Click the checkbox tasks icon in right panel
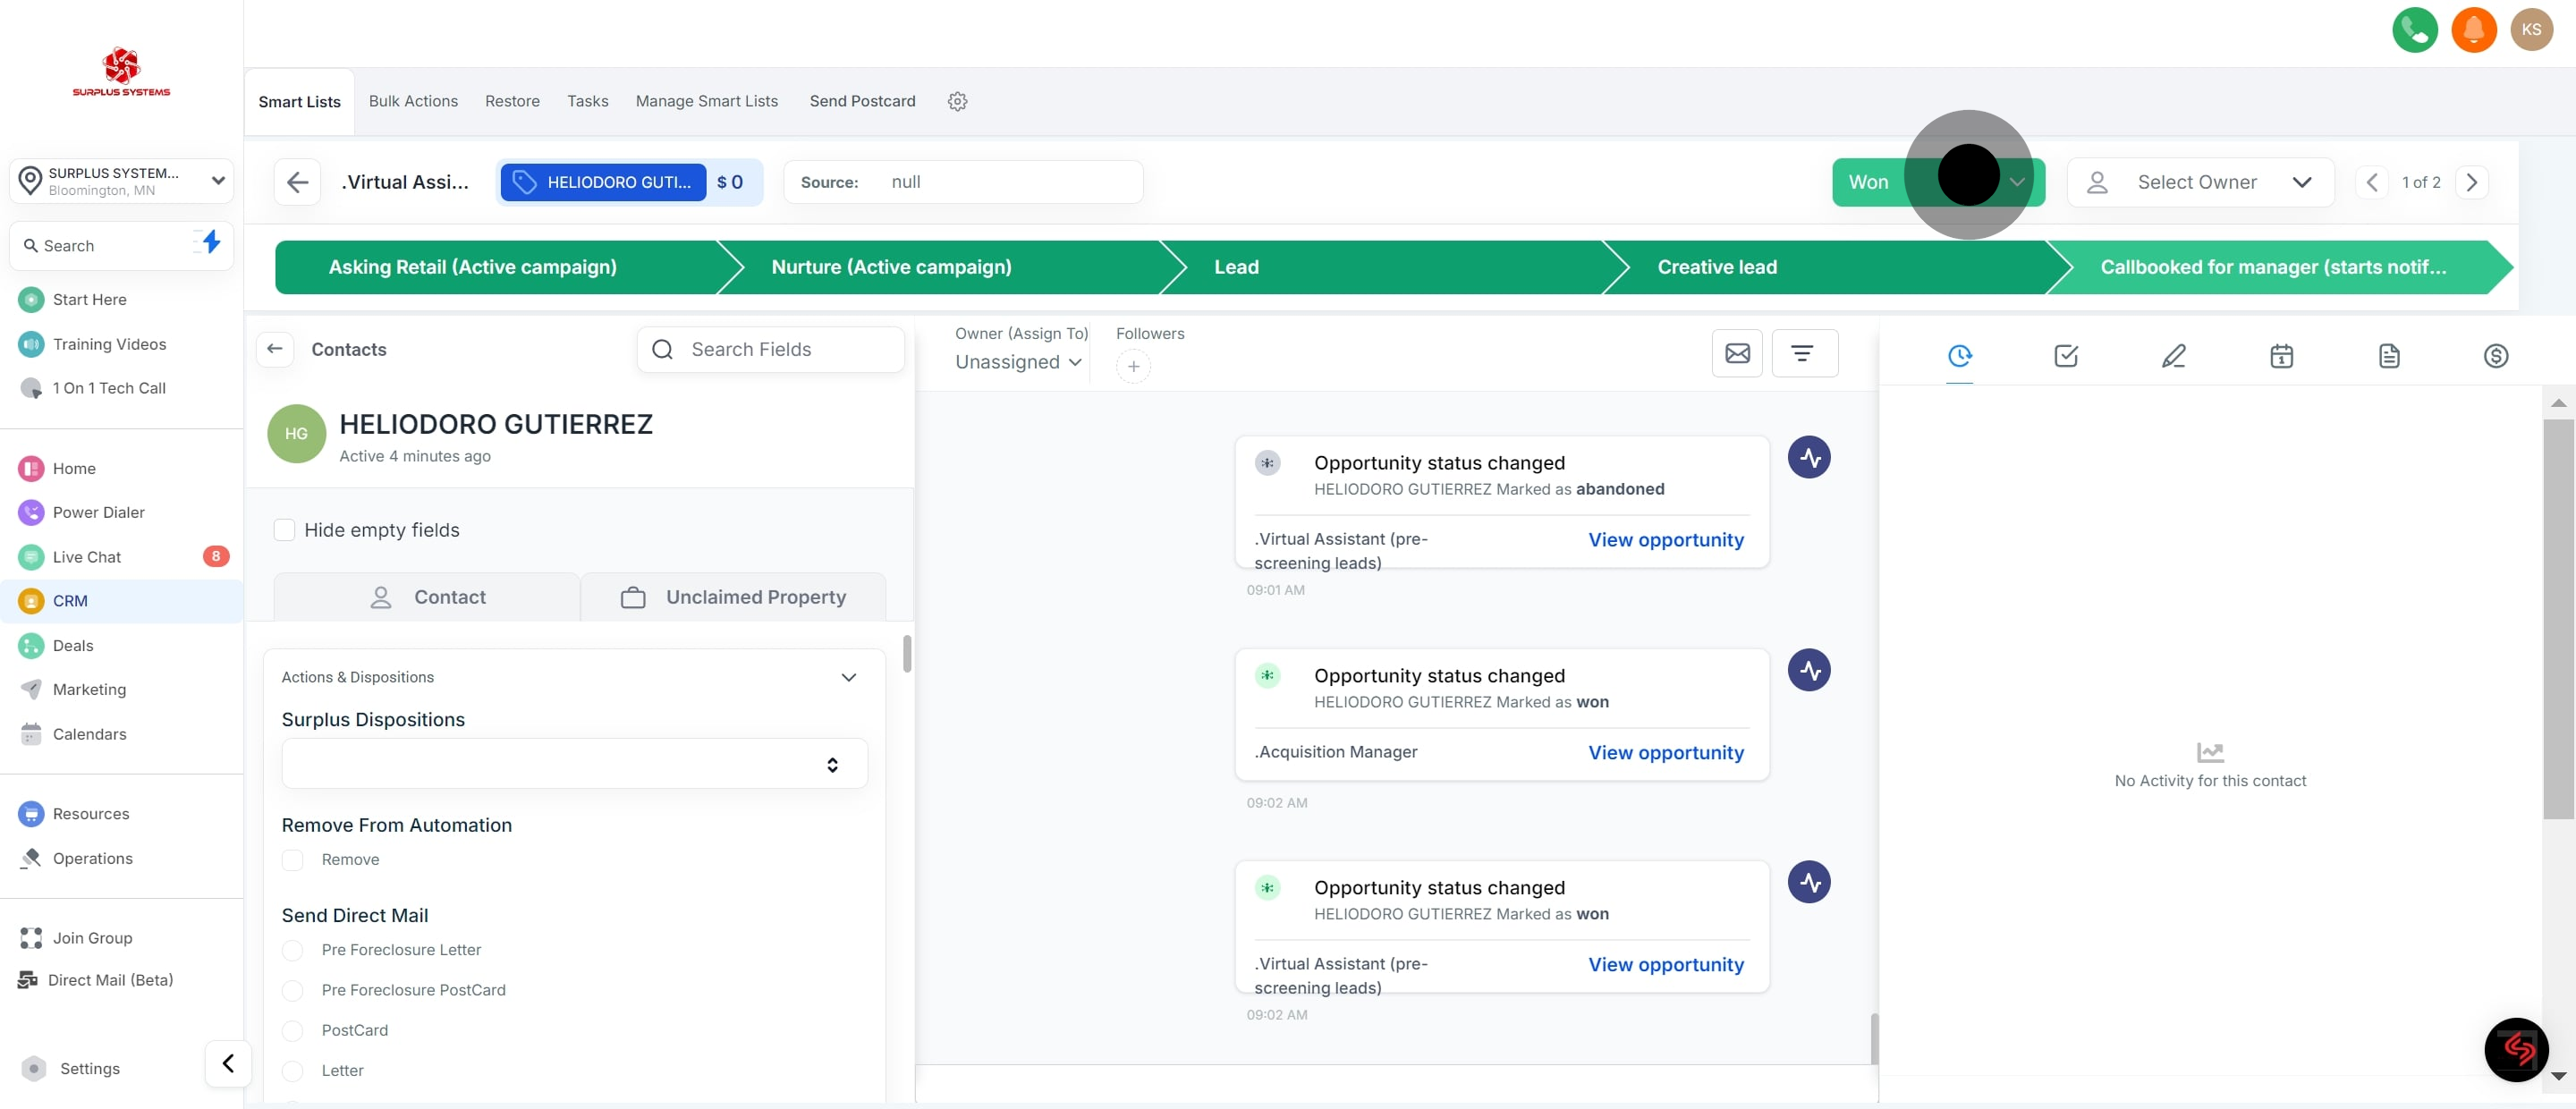This screenshot has width=2576, height=1109. (x=2066, y=356)
